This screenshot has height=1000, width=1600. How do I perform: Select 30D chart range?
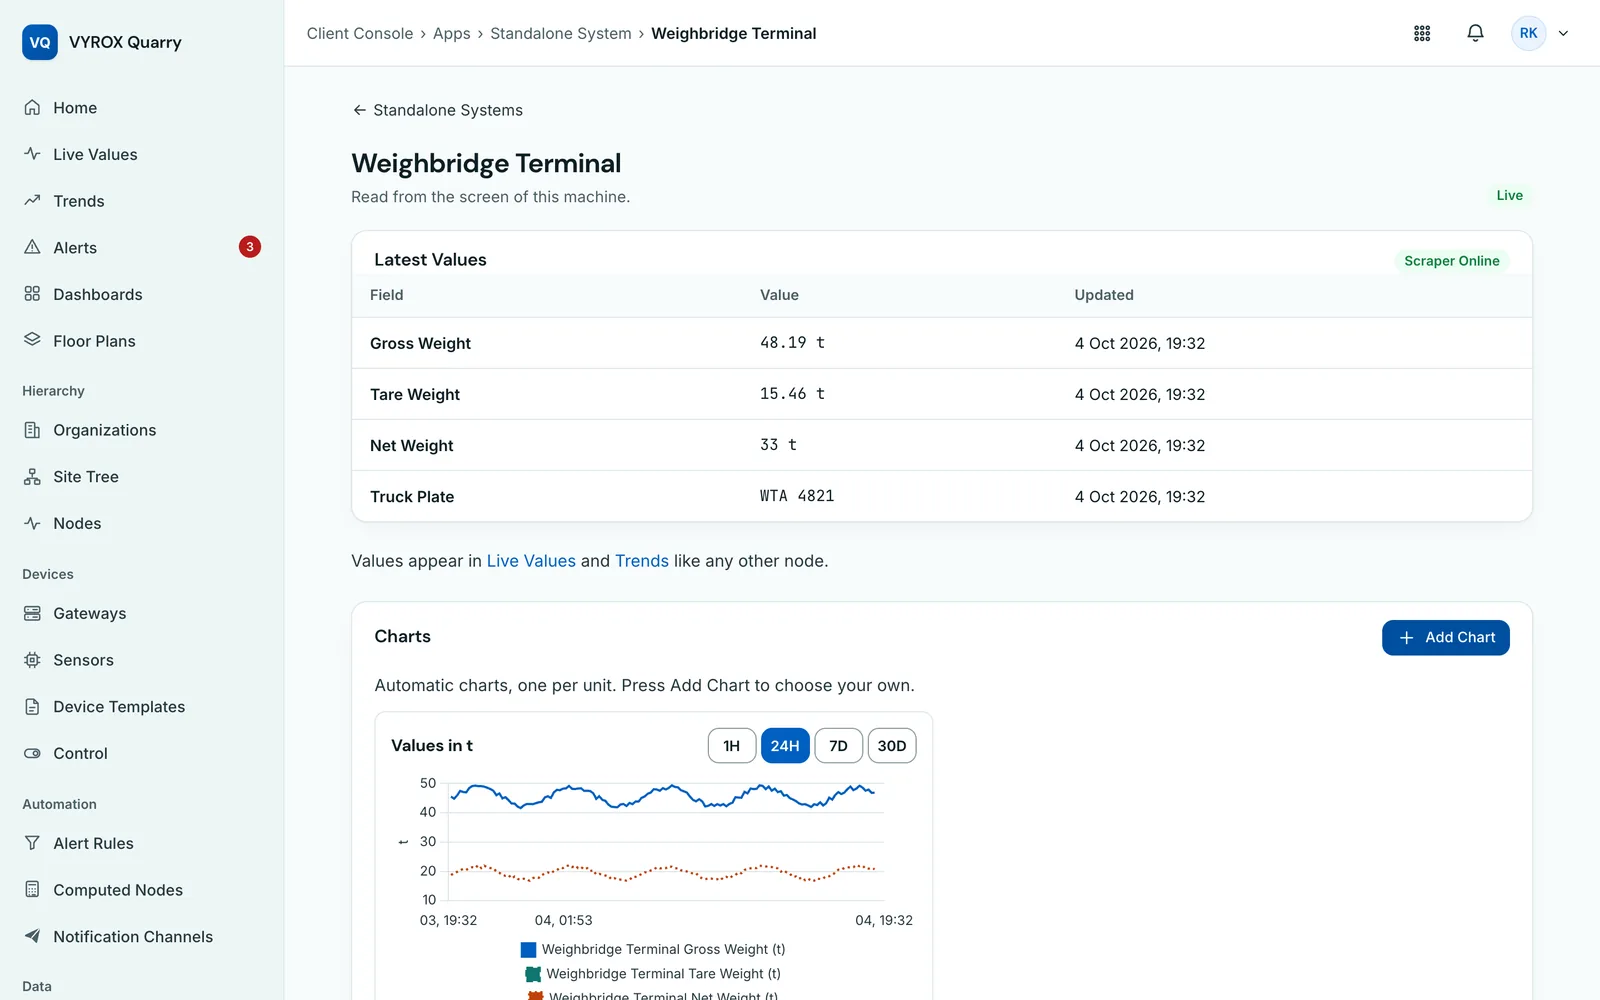coord(891,746)
